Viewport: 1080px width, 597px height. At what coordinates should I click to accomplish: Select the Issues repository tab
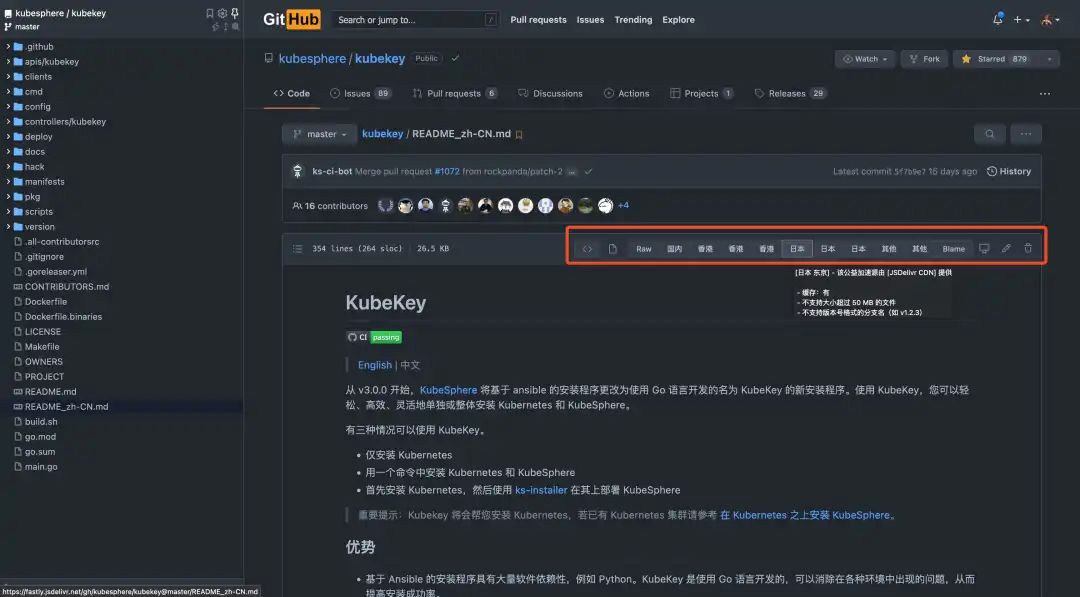point(361,94)
